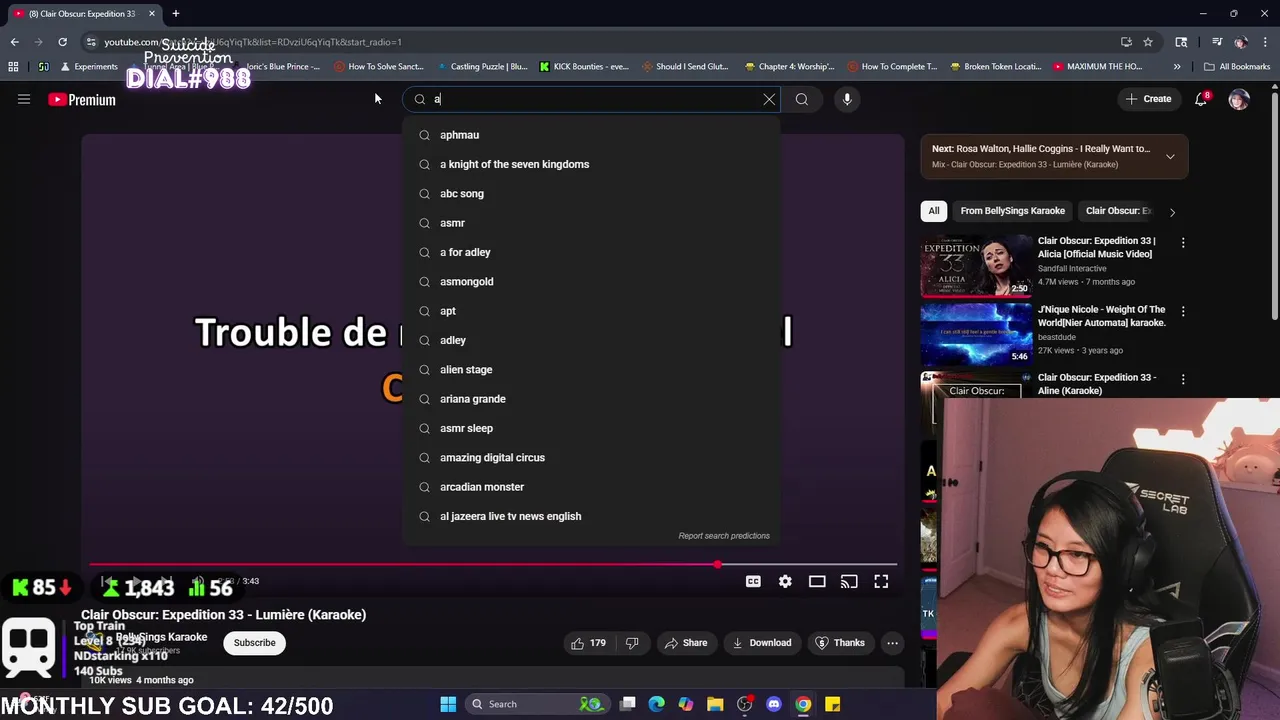Click the Create button
This screenshot has height=720, width=1280.
(1148, 99)
